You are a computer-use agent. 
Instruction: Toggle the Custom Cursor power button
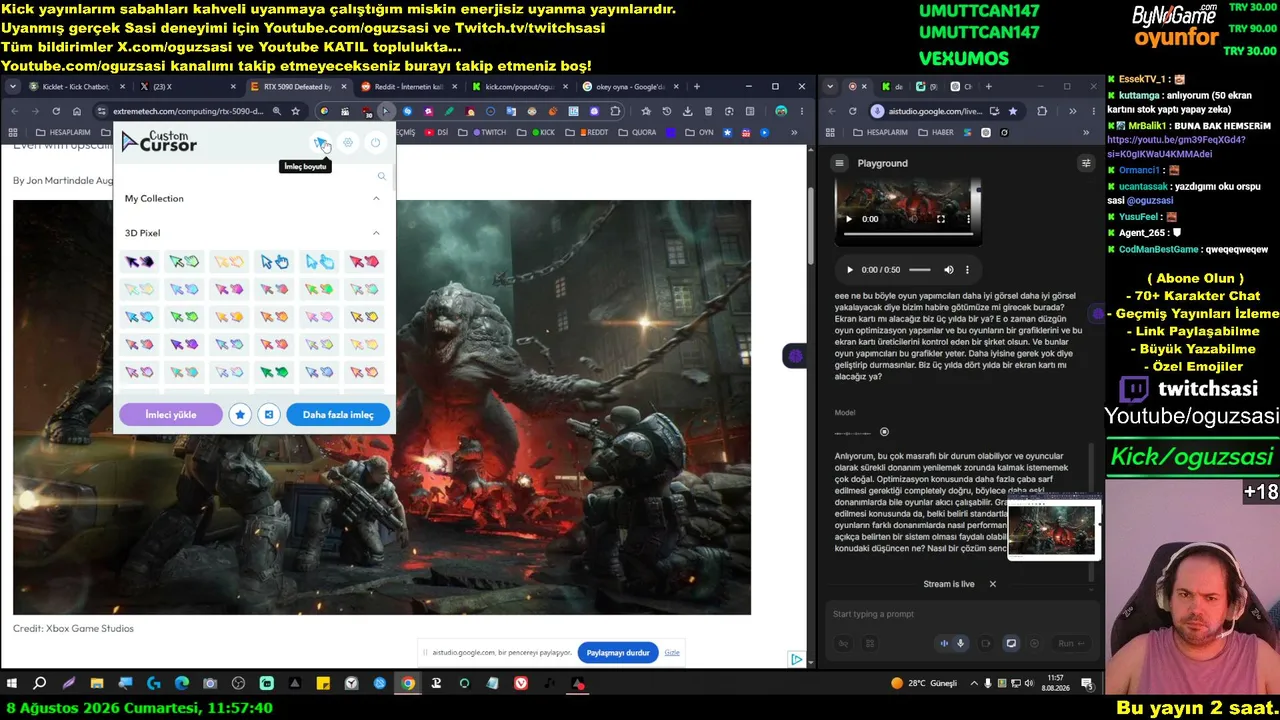[375, 143]
